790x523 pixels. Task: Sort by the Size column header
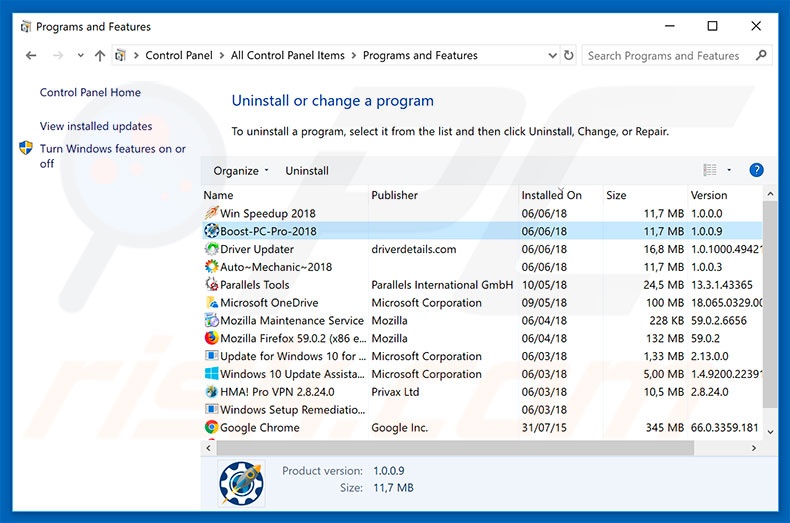[645, 195]
